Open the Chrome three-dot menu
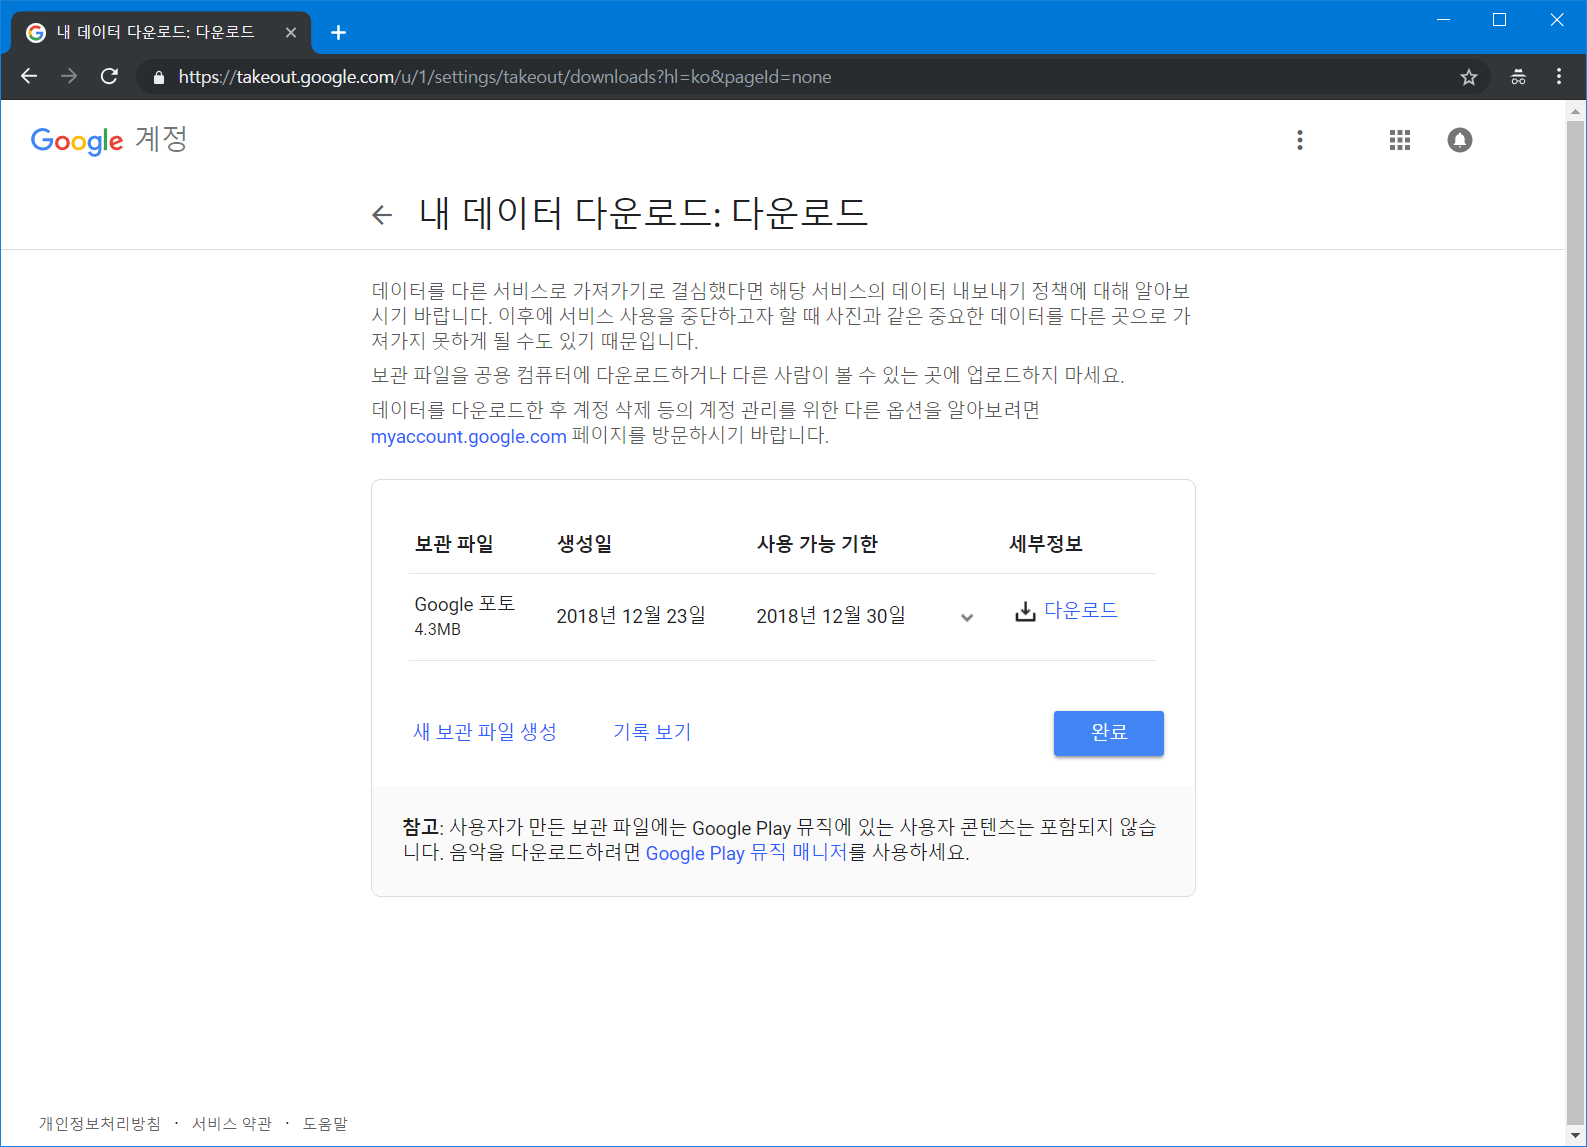This screenshot has width=1587, height=1147. tap(1558, 77)
